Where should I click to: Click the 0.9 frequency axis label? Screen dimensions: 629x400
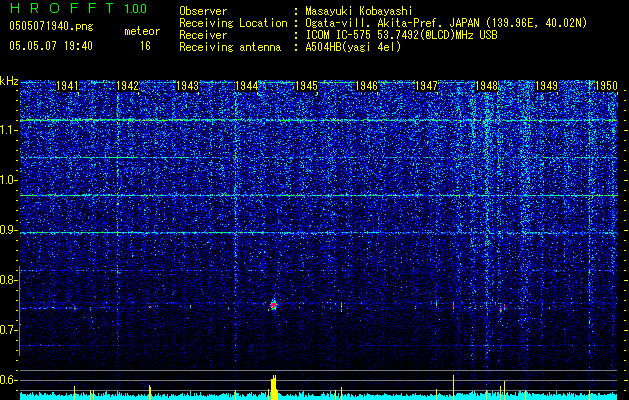pos(8,230)
